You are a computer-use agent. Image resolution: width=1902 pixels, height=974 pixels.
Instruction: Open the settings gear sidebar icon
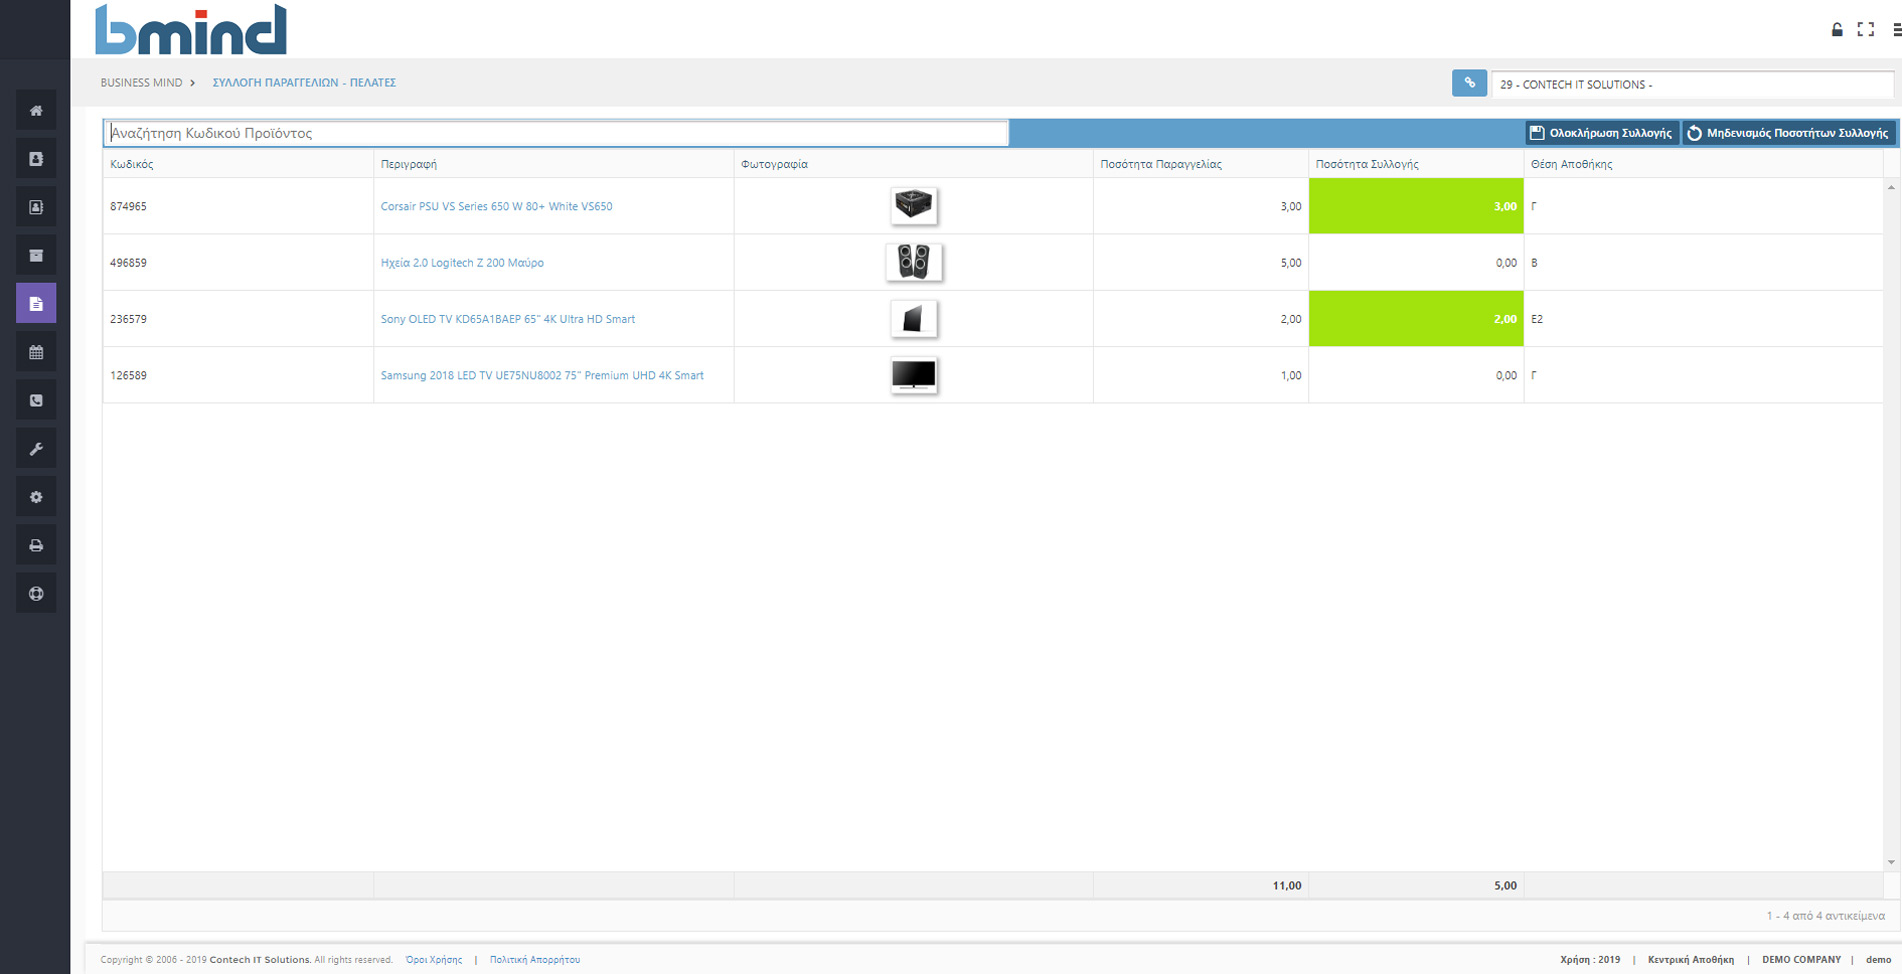[x=36, y=497]
